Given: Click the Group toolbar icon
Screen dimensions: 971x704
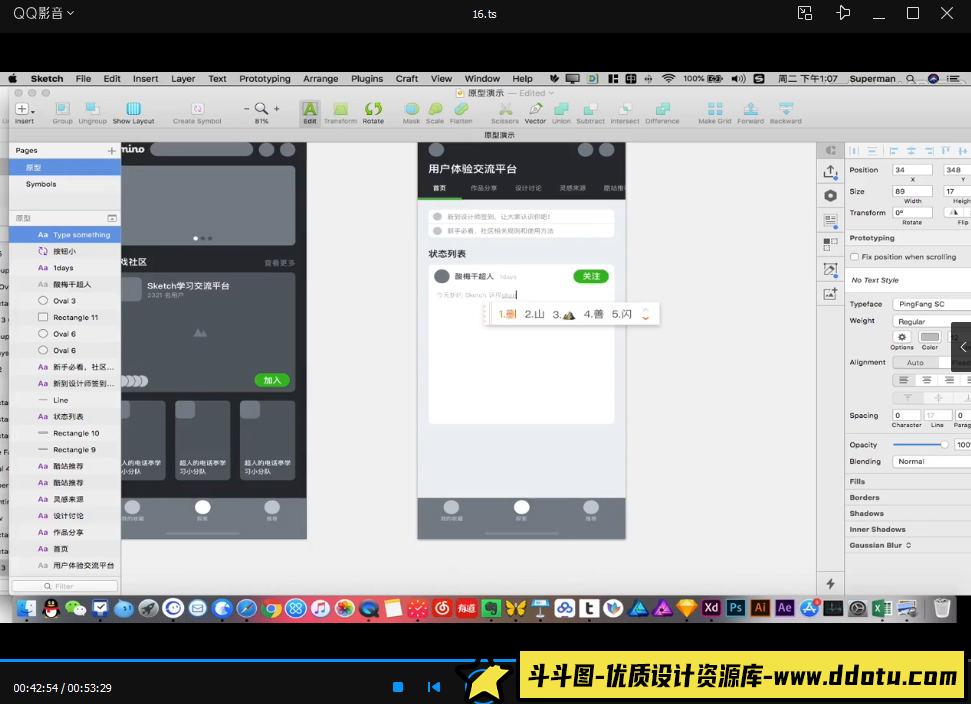Looking at the screenshot, I should pyautogui.click(x=62, y=113).
